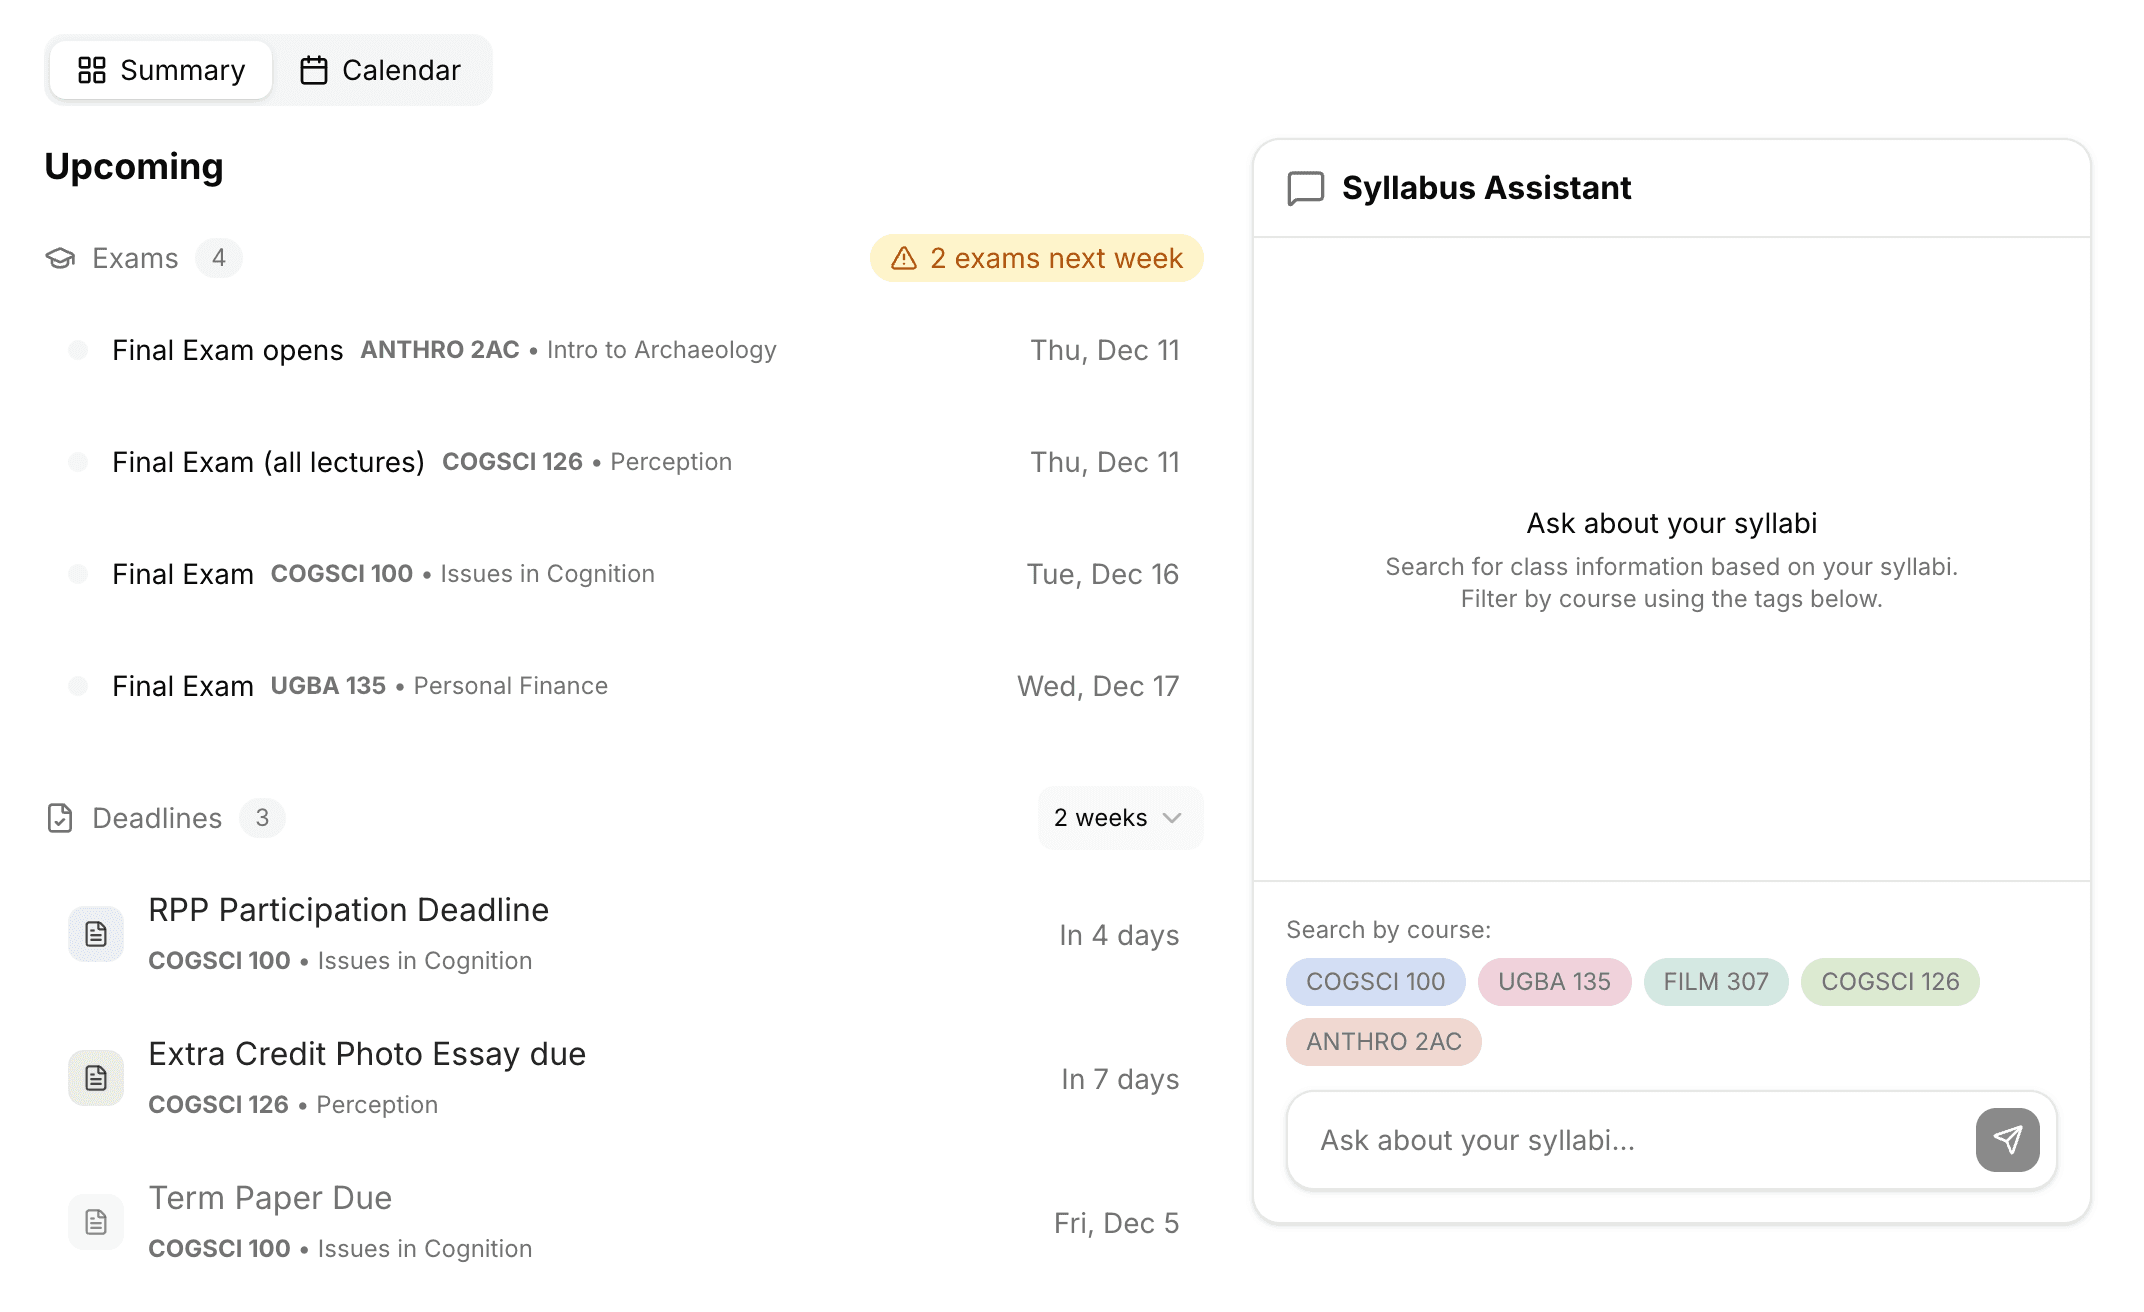The image size is (2144, 1312).
Task: Click the chat bubble icon next to Syllabus Assistant
Action: pos(1303,187)
